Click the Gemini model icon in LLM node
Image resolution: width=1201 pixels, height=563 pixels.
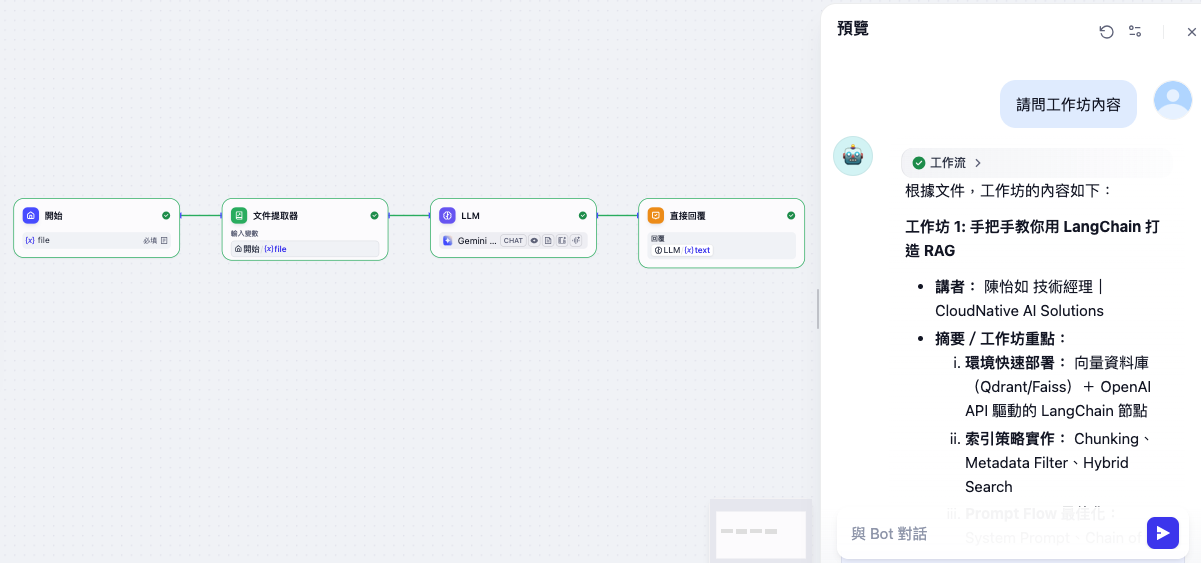point(448,241)
